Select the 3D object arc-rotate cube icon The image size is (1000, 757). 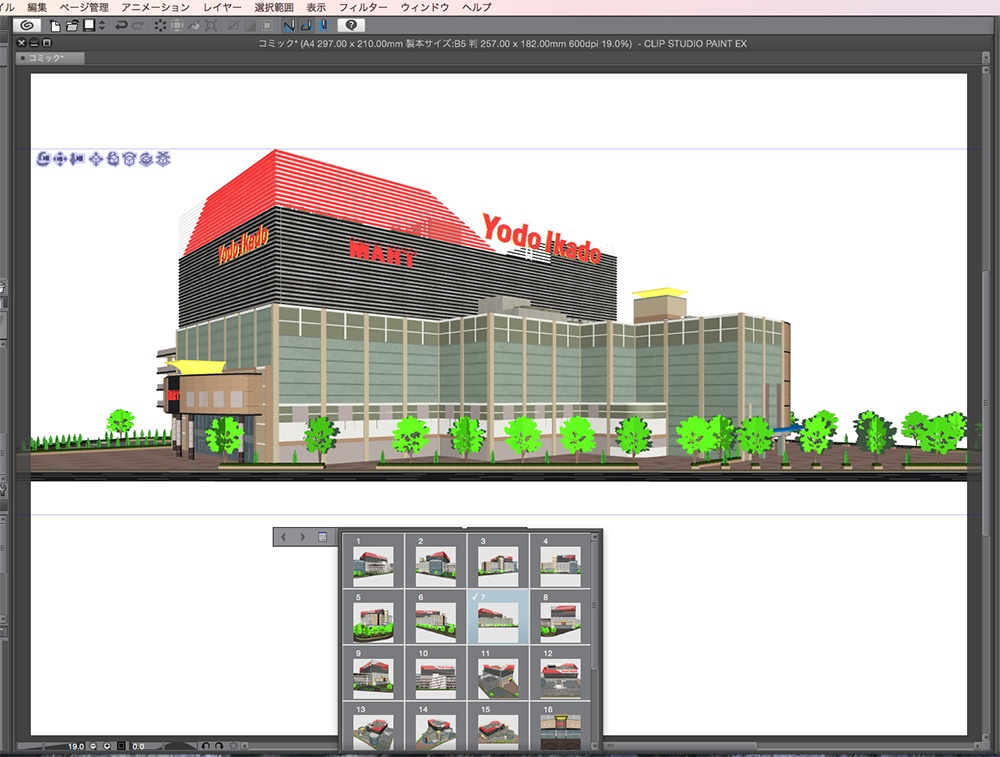pyautogui.click(x=129, y=159)
